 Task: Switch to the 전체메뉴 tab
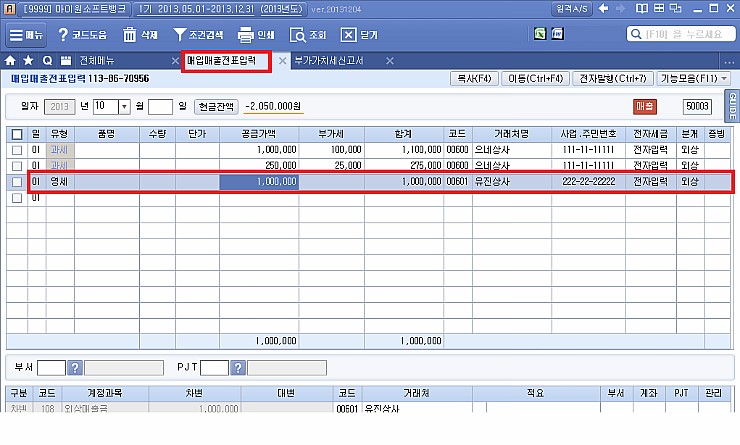[97, 61]
